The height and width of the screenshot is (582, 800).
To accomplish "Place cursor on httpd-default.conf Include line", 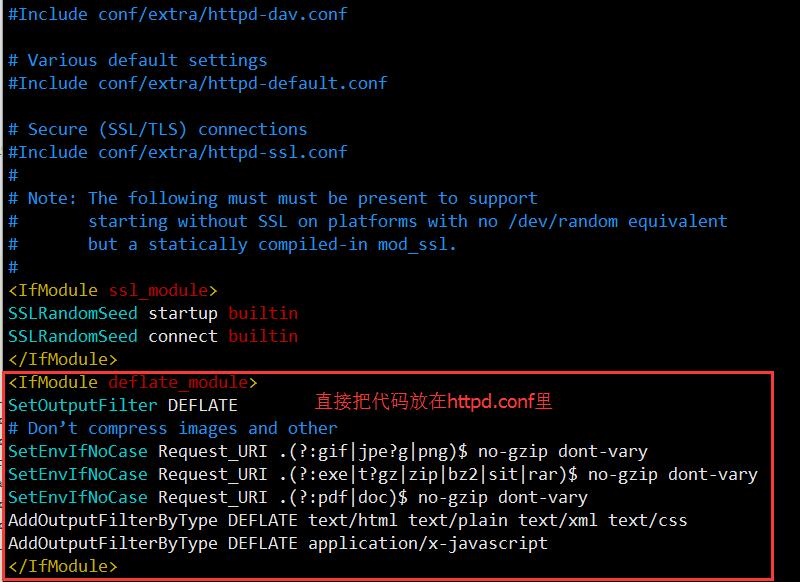I will pos(197,83).
